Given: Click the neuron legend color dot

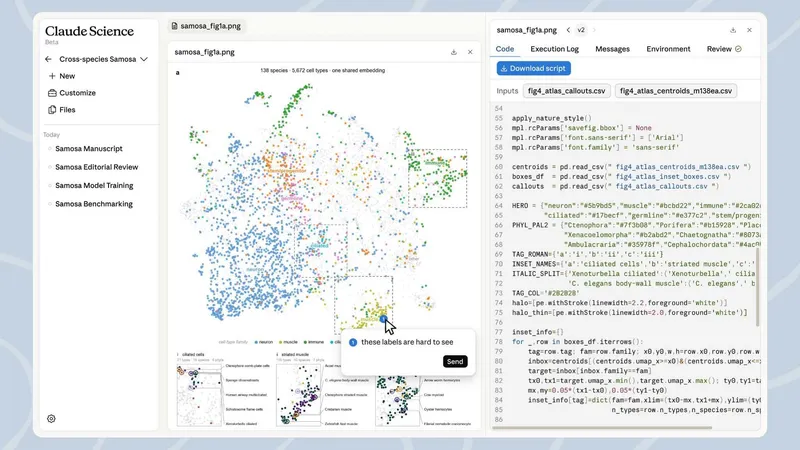Looking at the screenshot, I should pyautogui.click(x=256, y=342).
